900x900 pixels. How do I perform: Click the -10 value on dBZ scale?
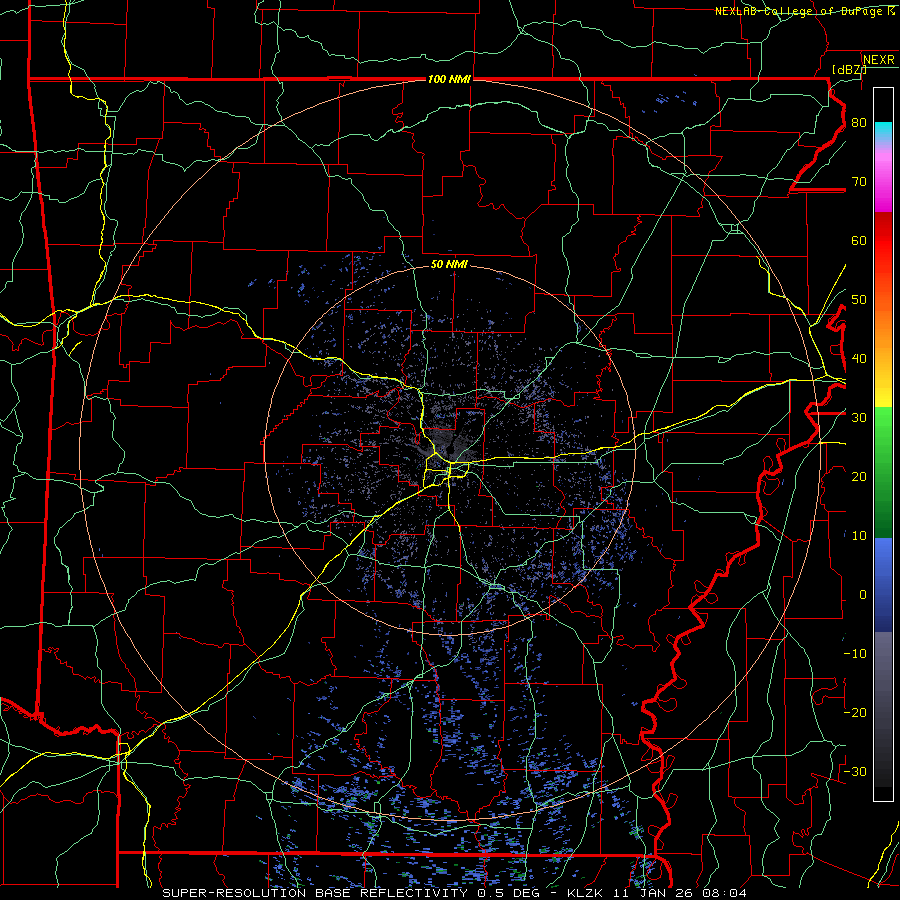click(x=855, y=653)
